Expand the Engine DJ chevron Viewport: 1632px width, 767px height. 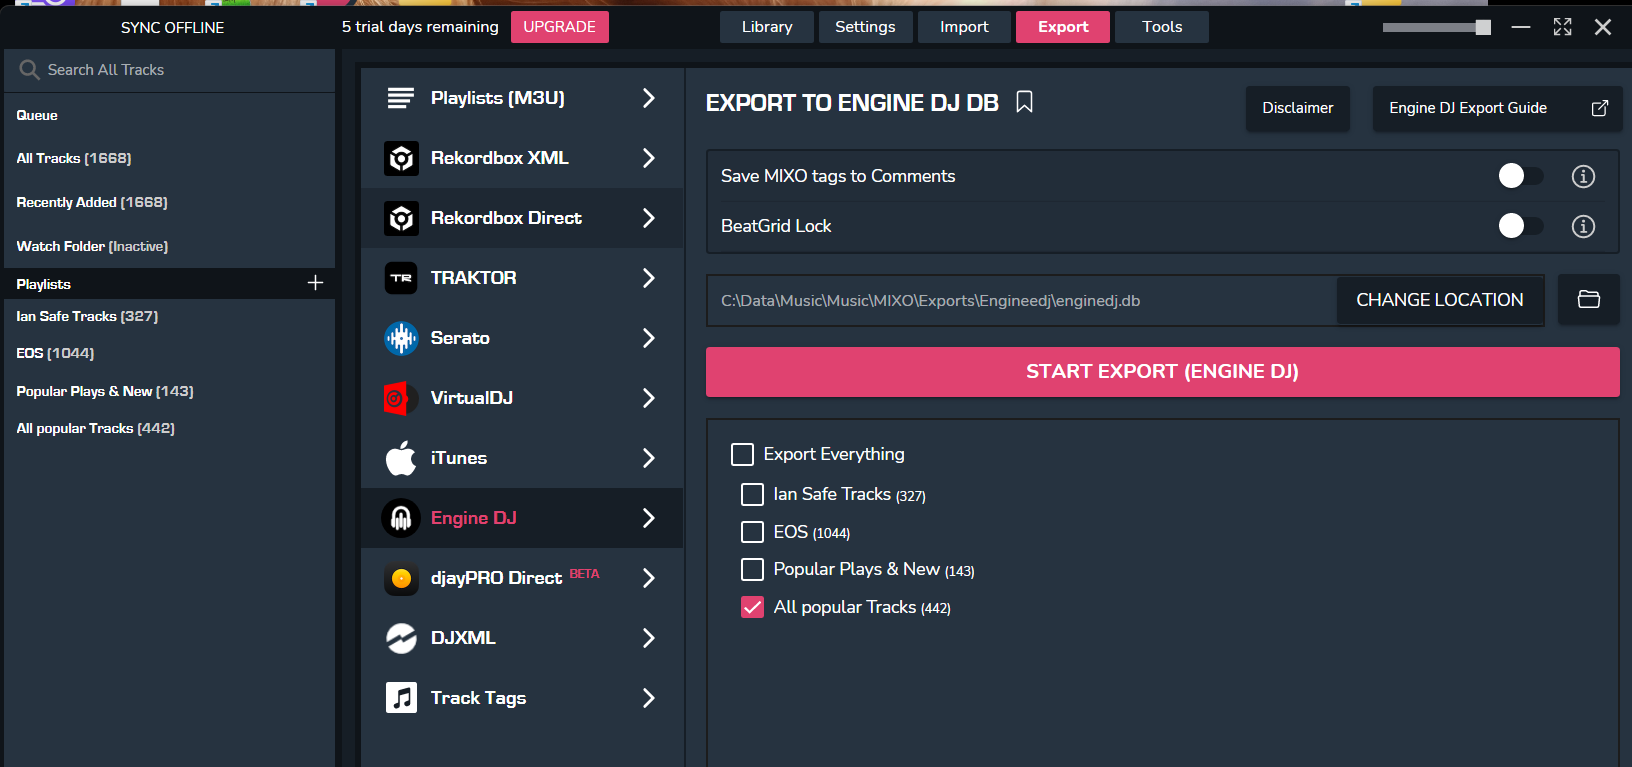tap(649, 518)
